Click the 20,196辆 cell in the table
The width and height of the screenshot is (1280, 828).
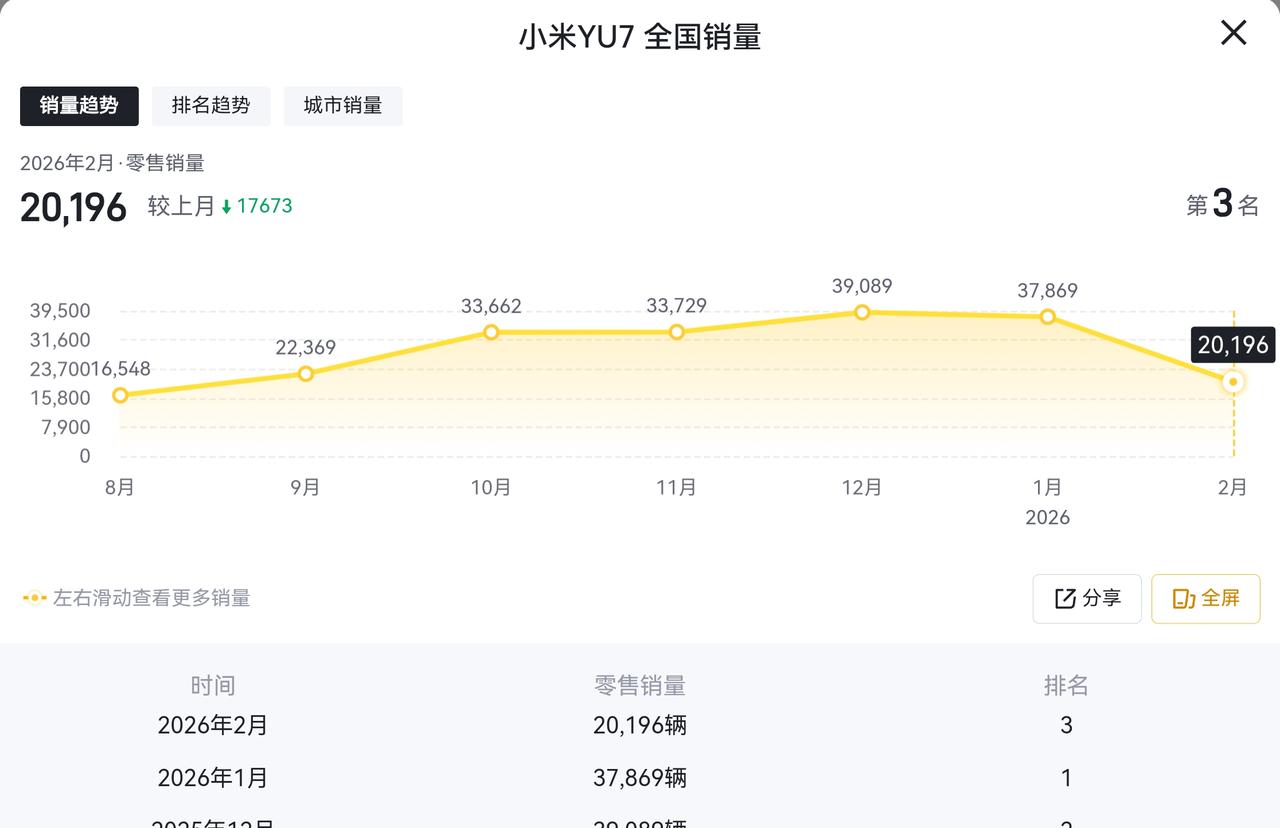640,725
